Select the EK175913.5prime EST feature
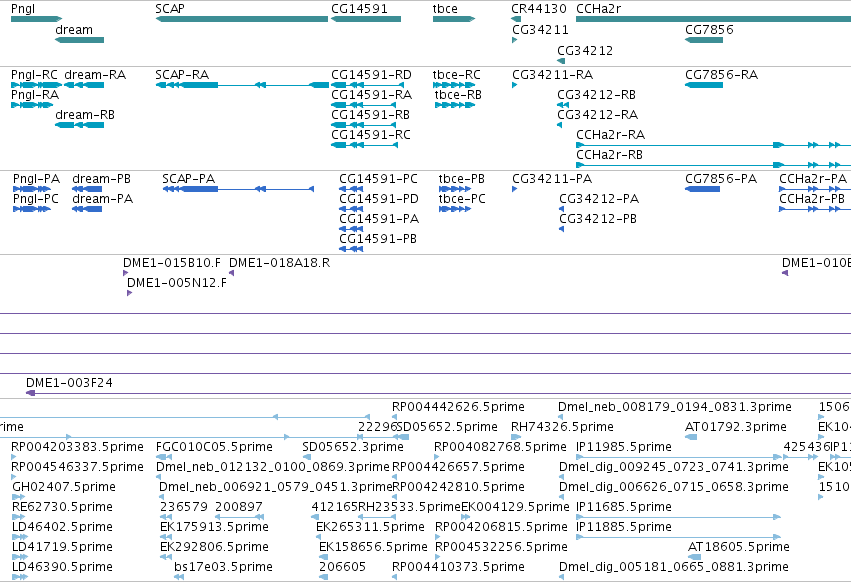 click(x=165, y=537)
